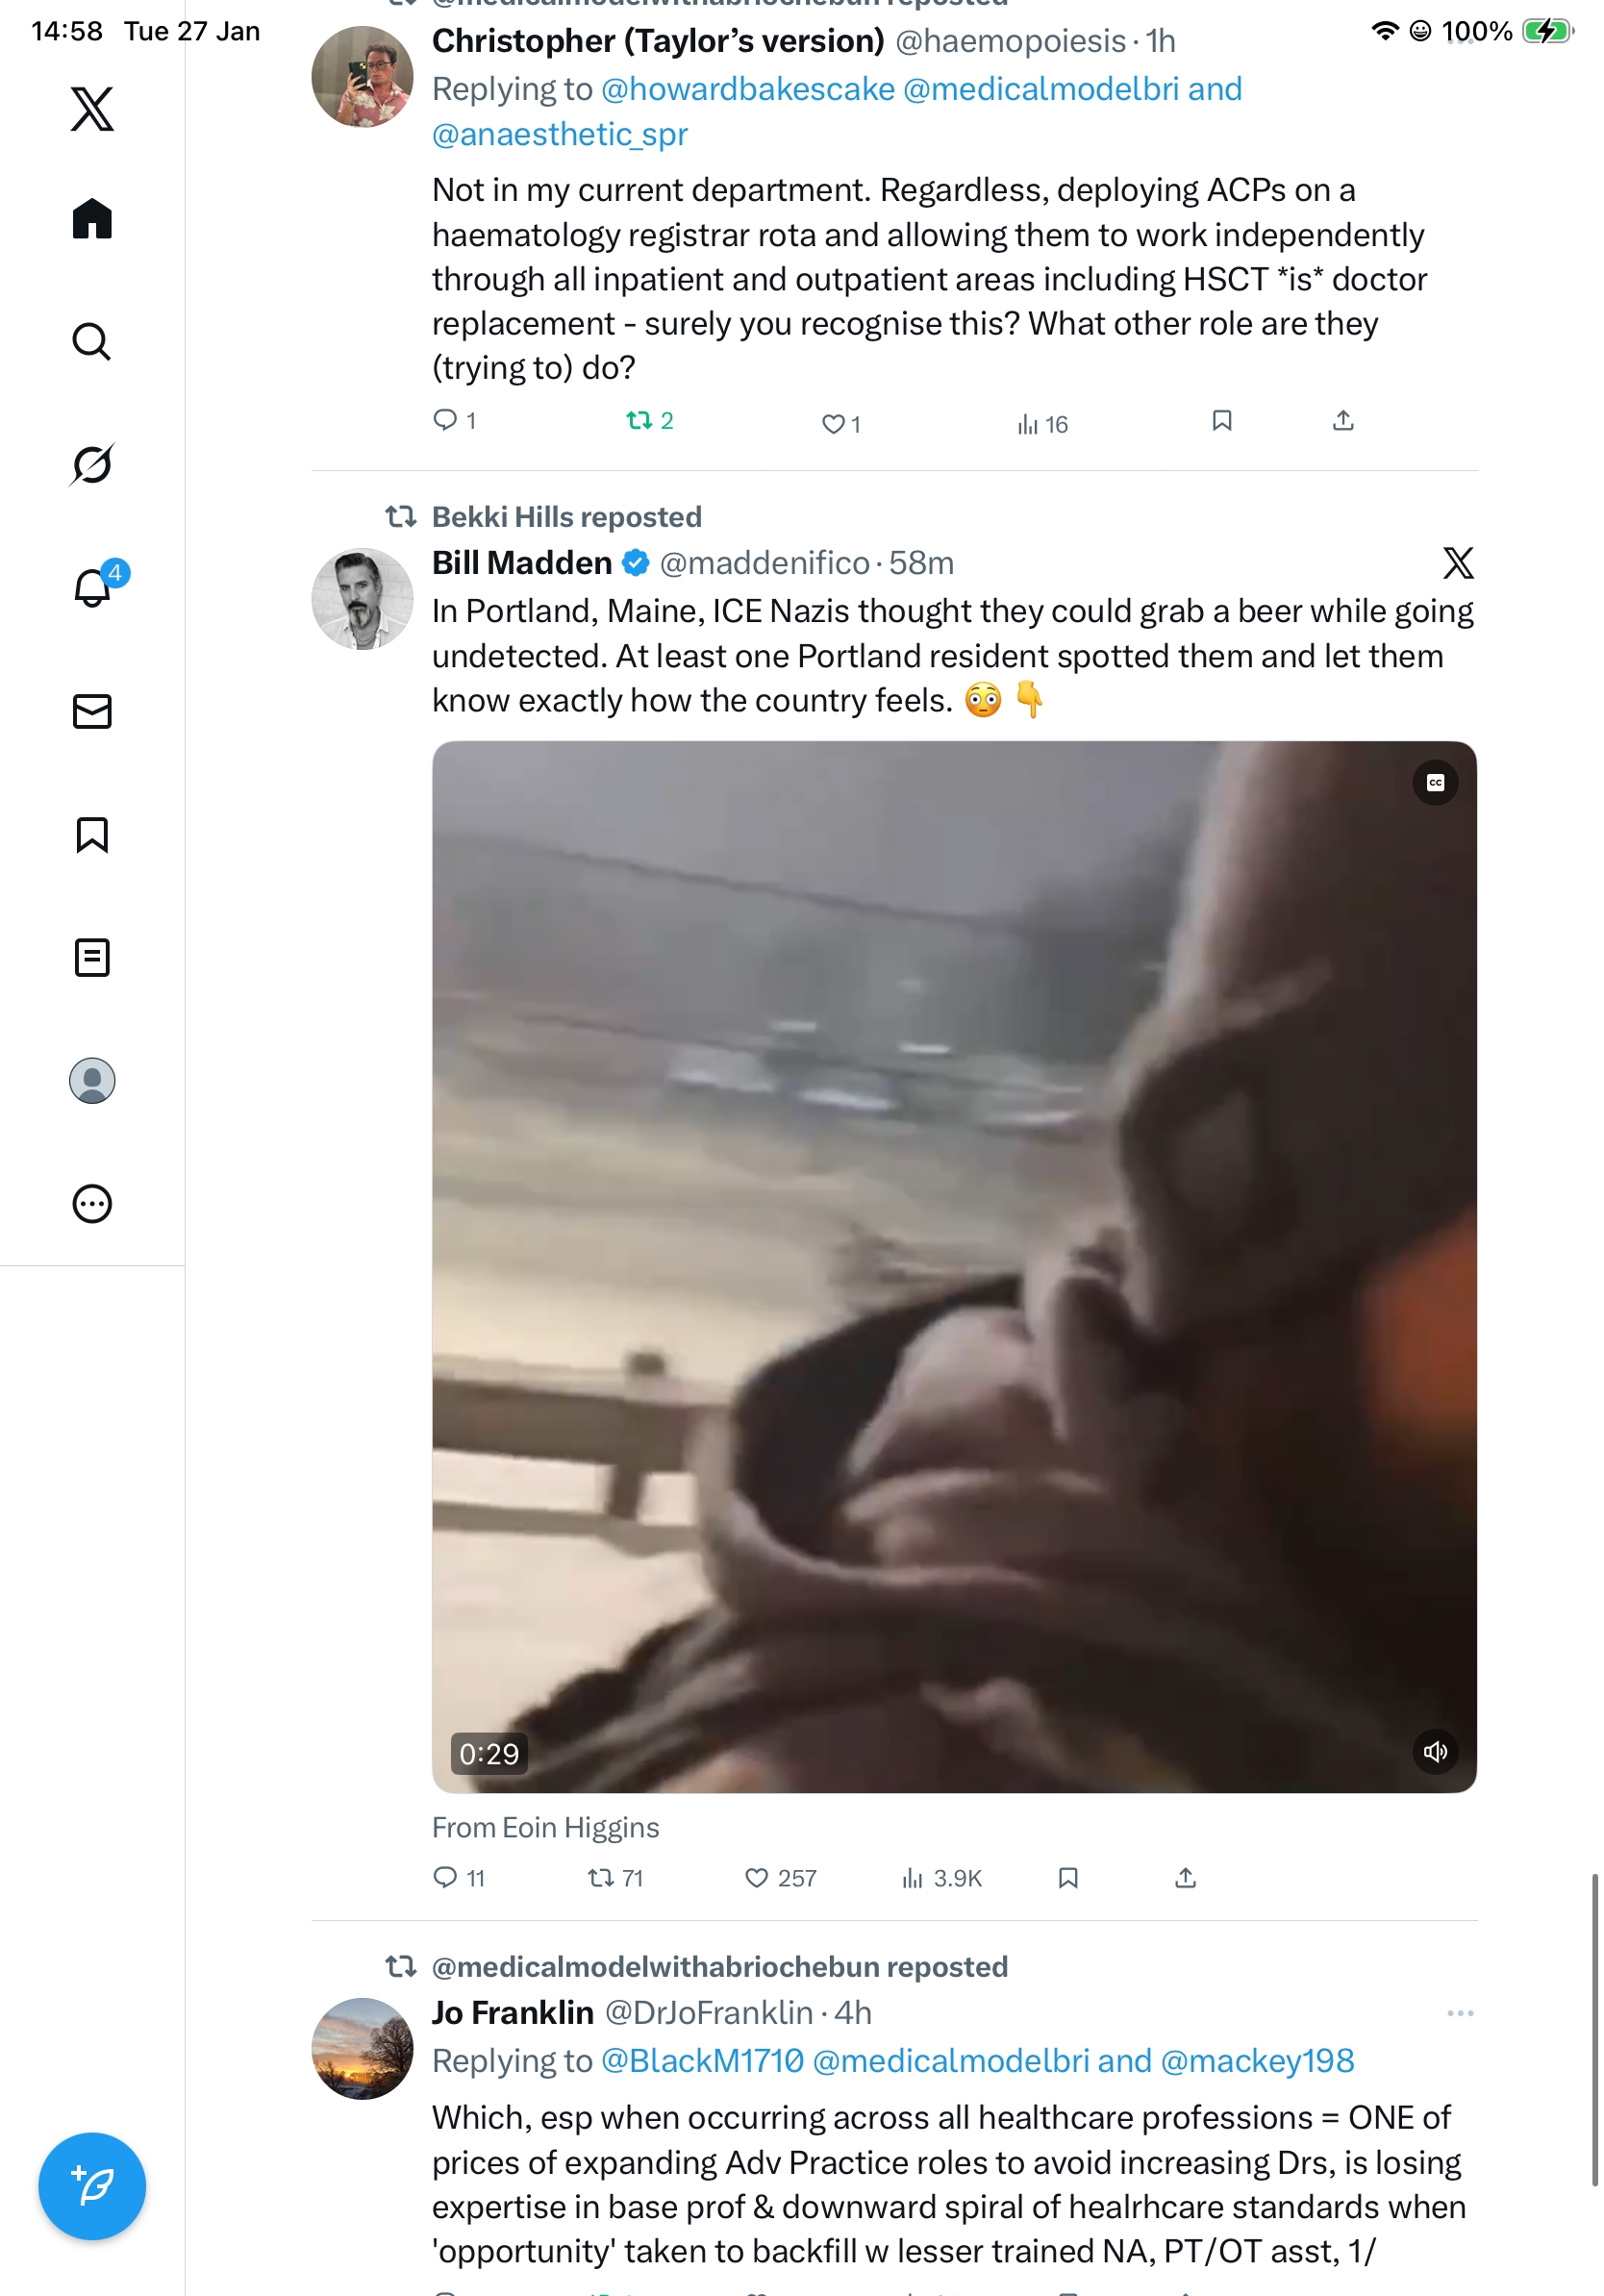Open Messages envelope in sidebar
Screen dimensions: 1604x2296
pos(92,711)
